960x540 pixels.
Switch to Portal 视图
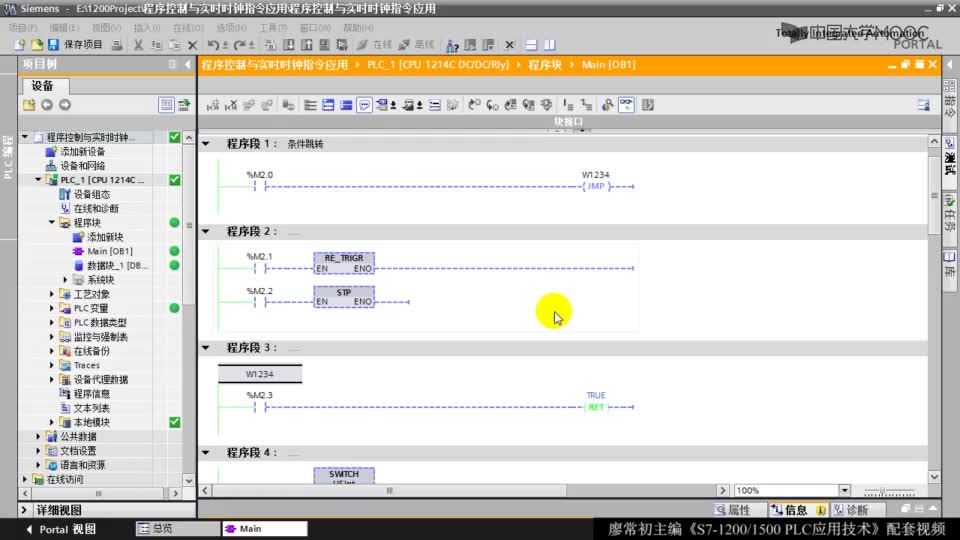point(61,529)
